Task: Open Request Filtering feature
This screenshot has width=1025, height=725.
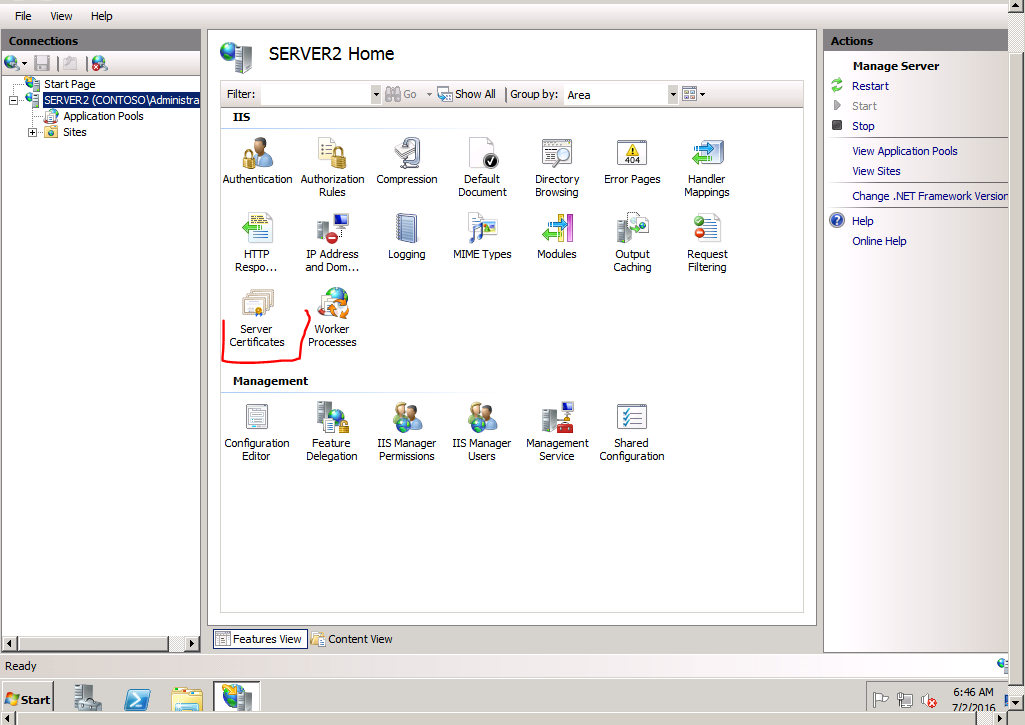Action: (x=707, y=243)
